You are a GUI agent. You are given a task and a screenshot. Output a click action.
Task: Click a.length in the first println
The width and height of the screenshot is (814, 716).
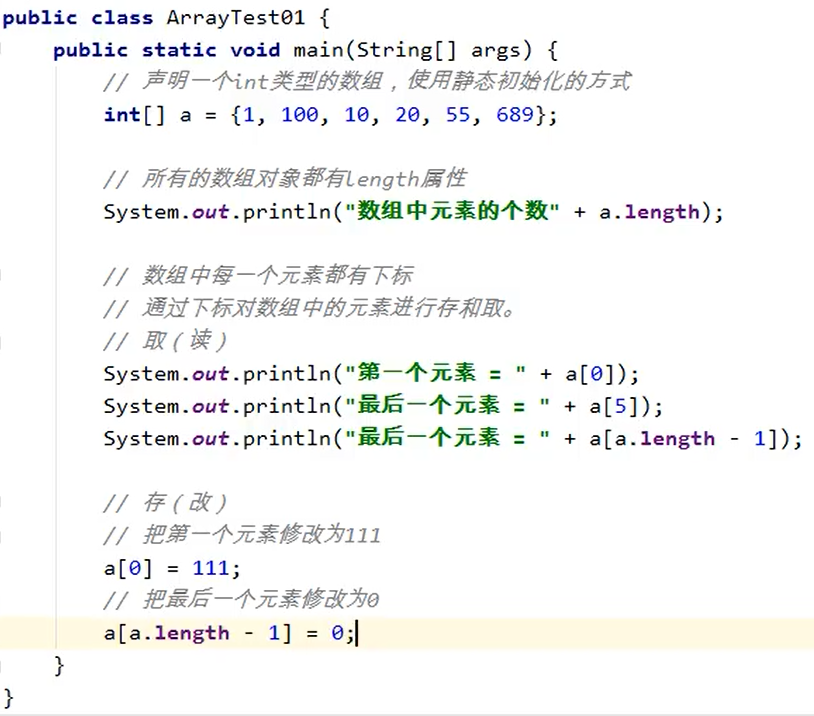649,212
